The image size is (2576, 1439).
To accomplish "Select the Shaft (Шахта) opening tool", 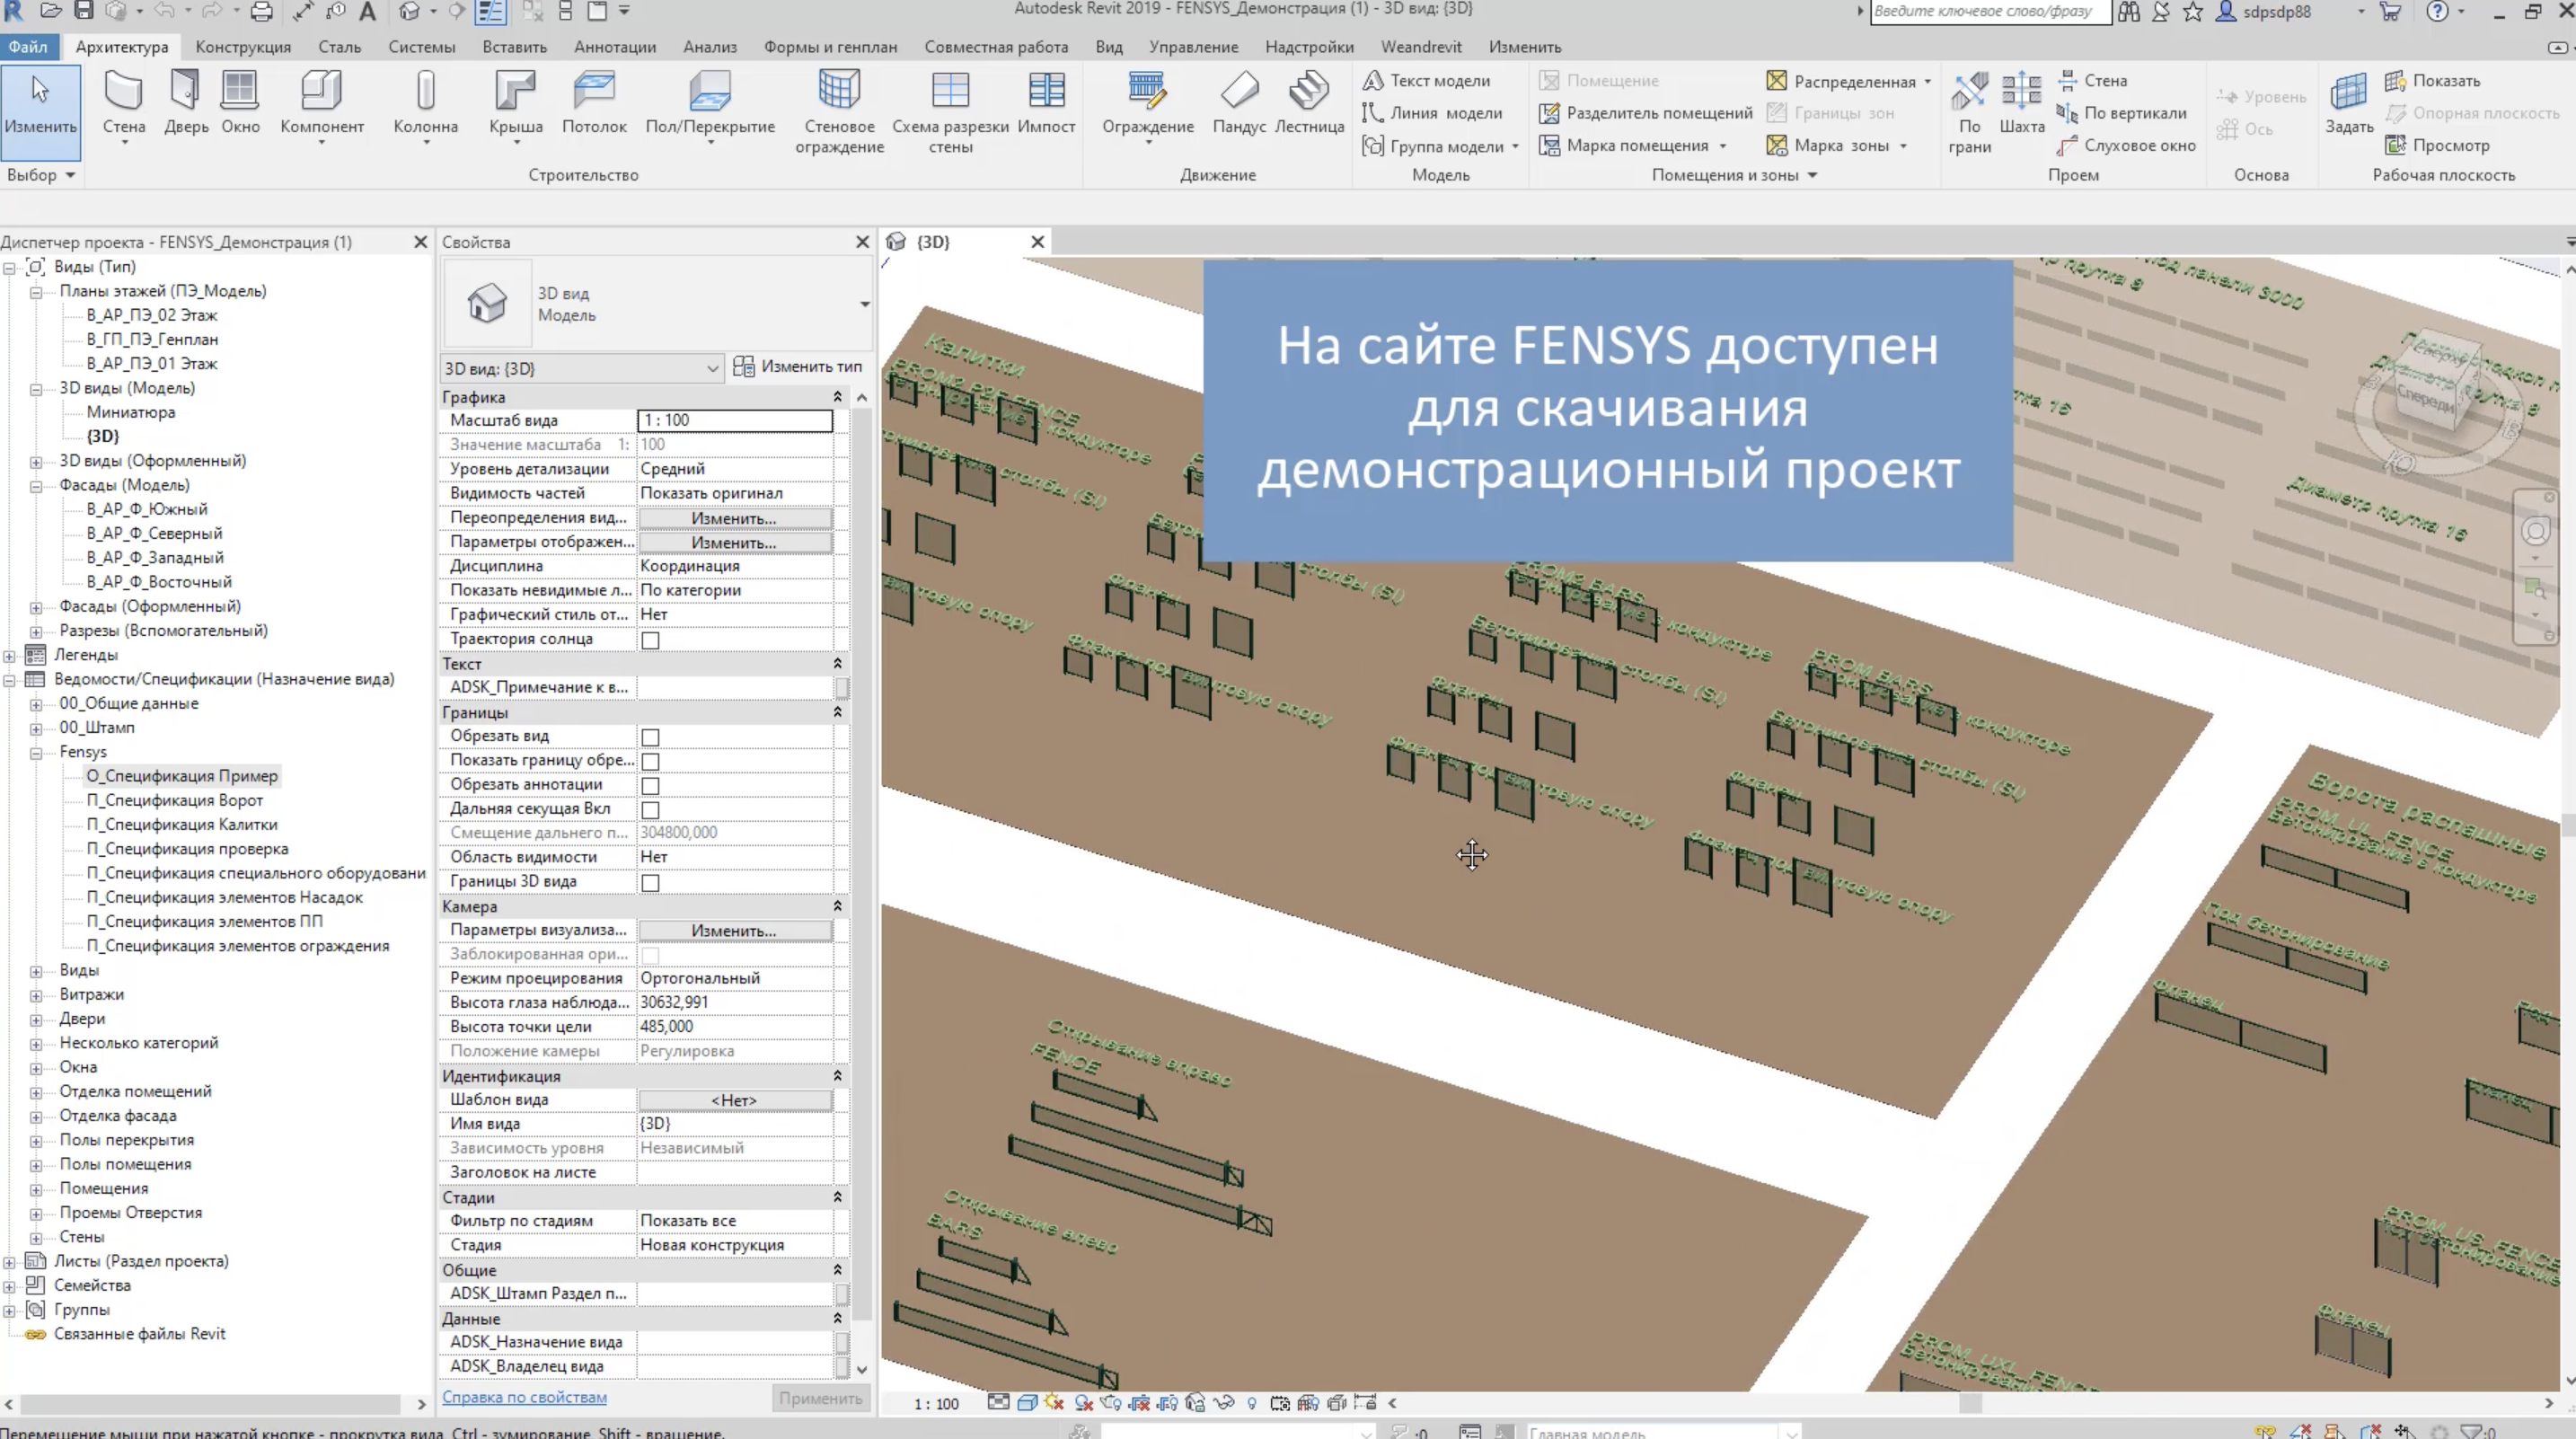I will pos(2021,102).
